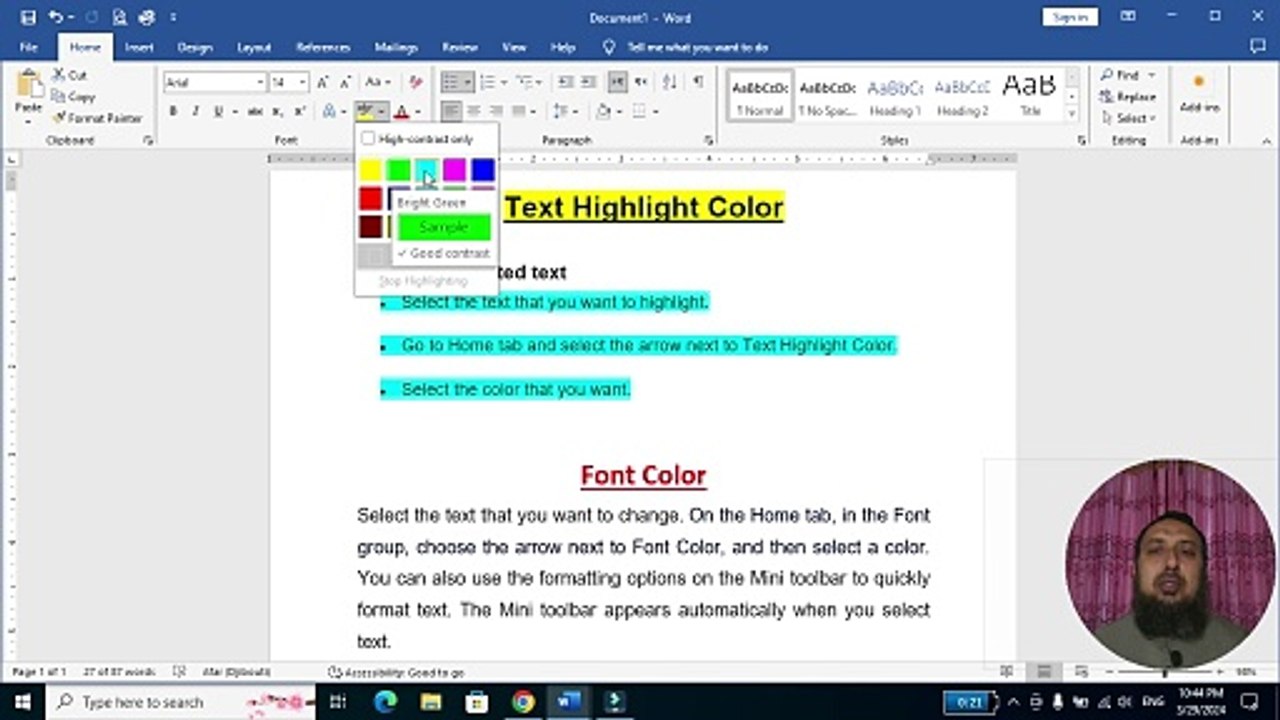This screenshot has width=1280, height=720.
Task: Sort the selected text
Action: (x=669, y=82)
